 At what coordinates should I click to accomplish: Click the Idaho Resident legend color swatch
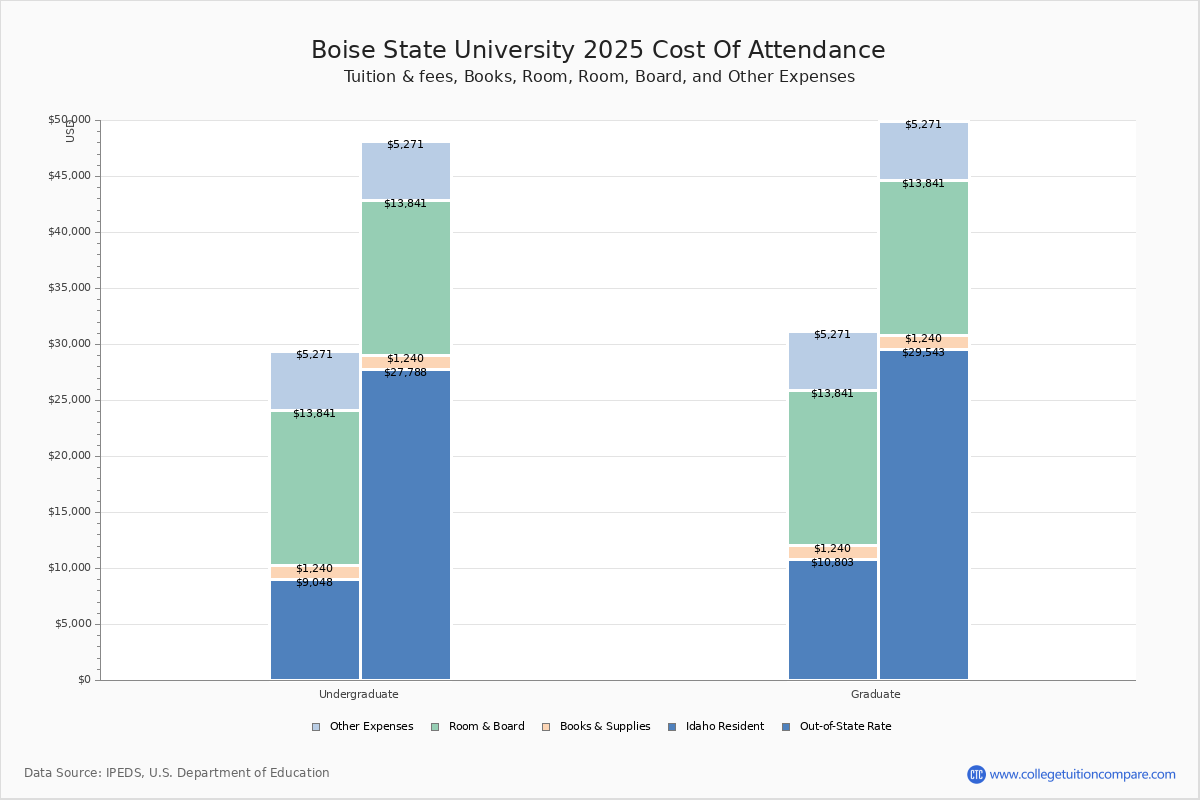click(672, 727)
